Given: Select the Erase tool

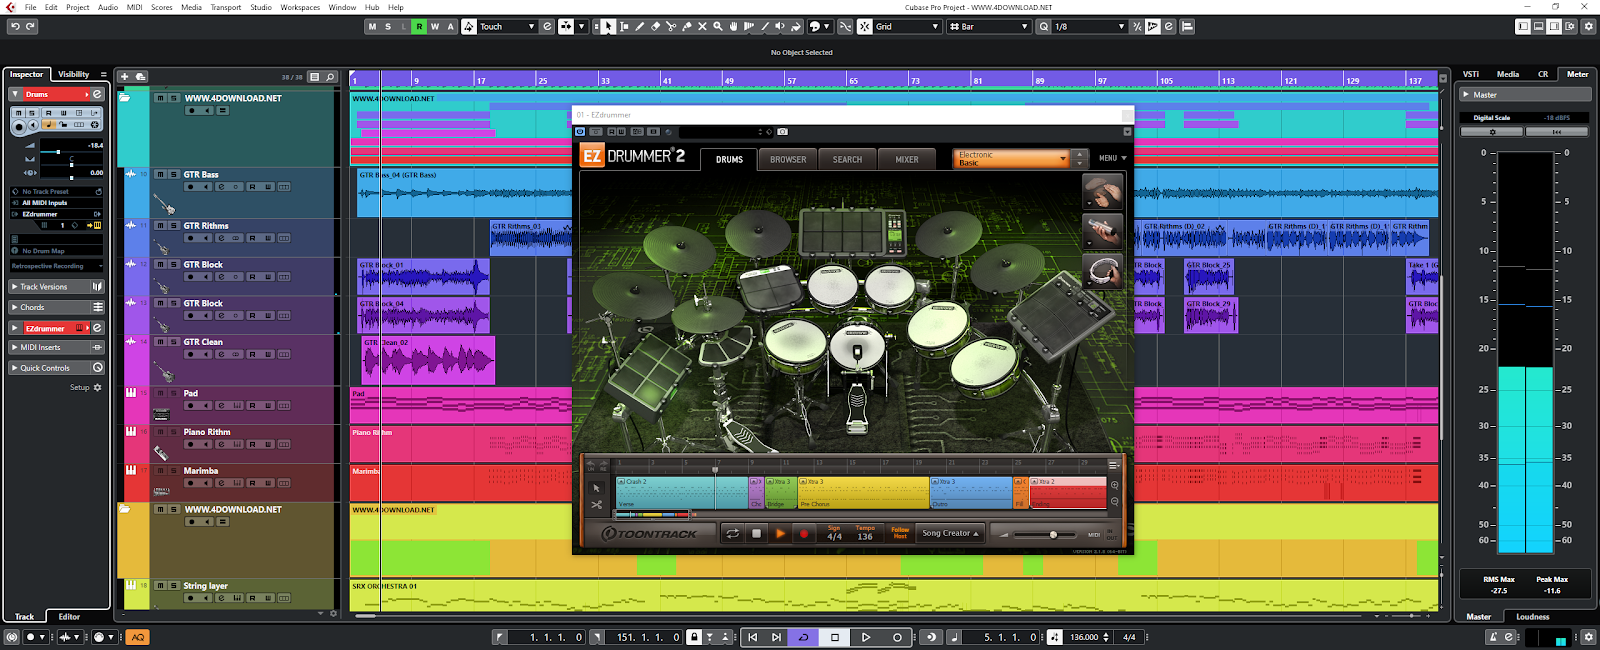Looking at the screenshot, I should coord(656,27).
